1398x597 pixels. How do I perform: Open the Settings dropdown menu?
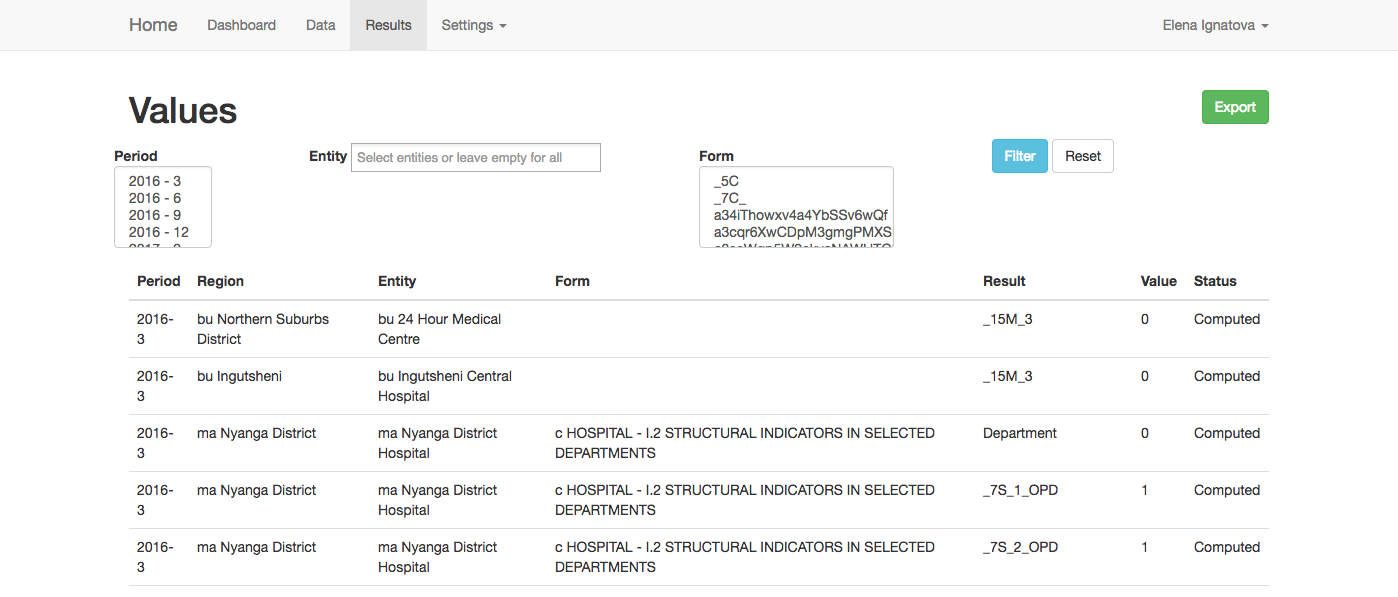[473, 25]
